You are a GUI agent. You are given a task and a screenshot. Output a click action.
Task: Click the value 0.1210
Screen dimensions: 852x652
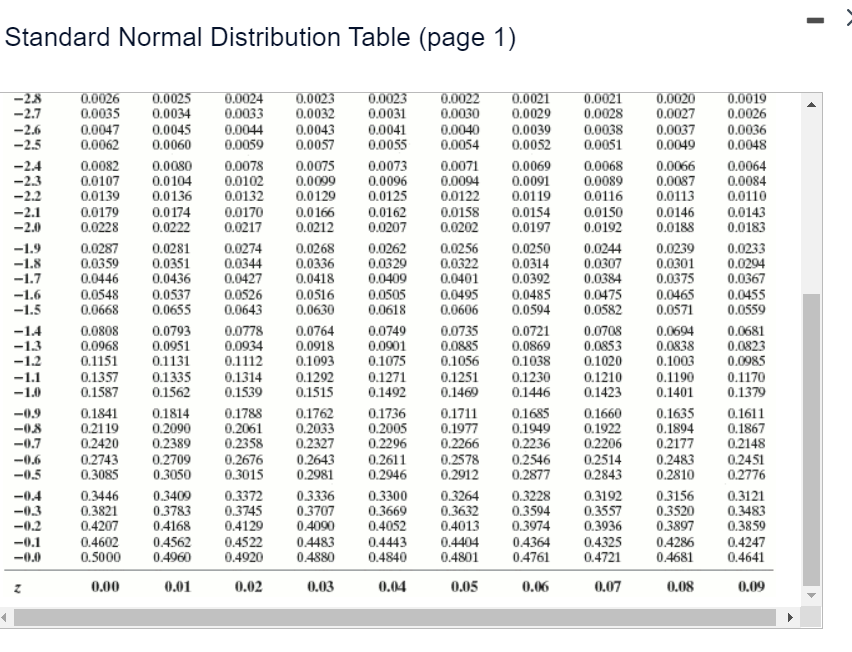coord(603,377)
